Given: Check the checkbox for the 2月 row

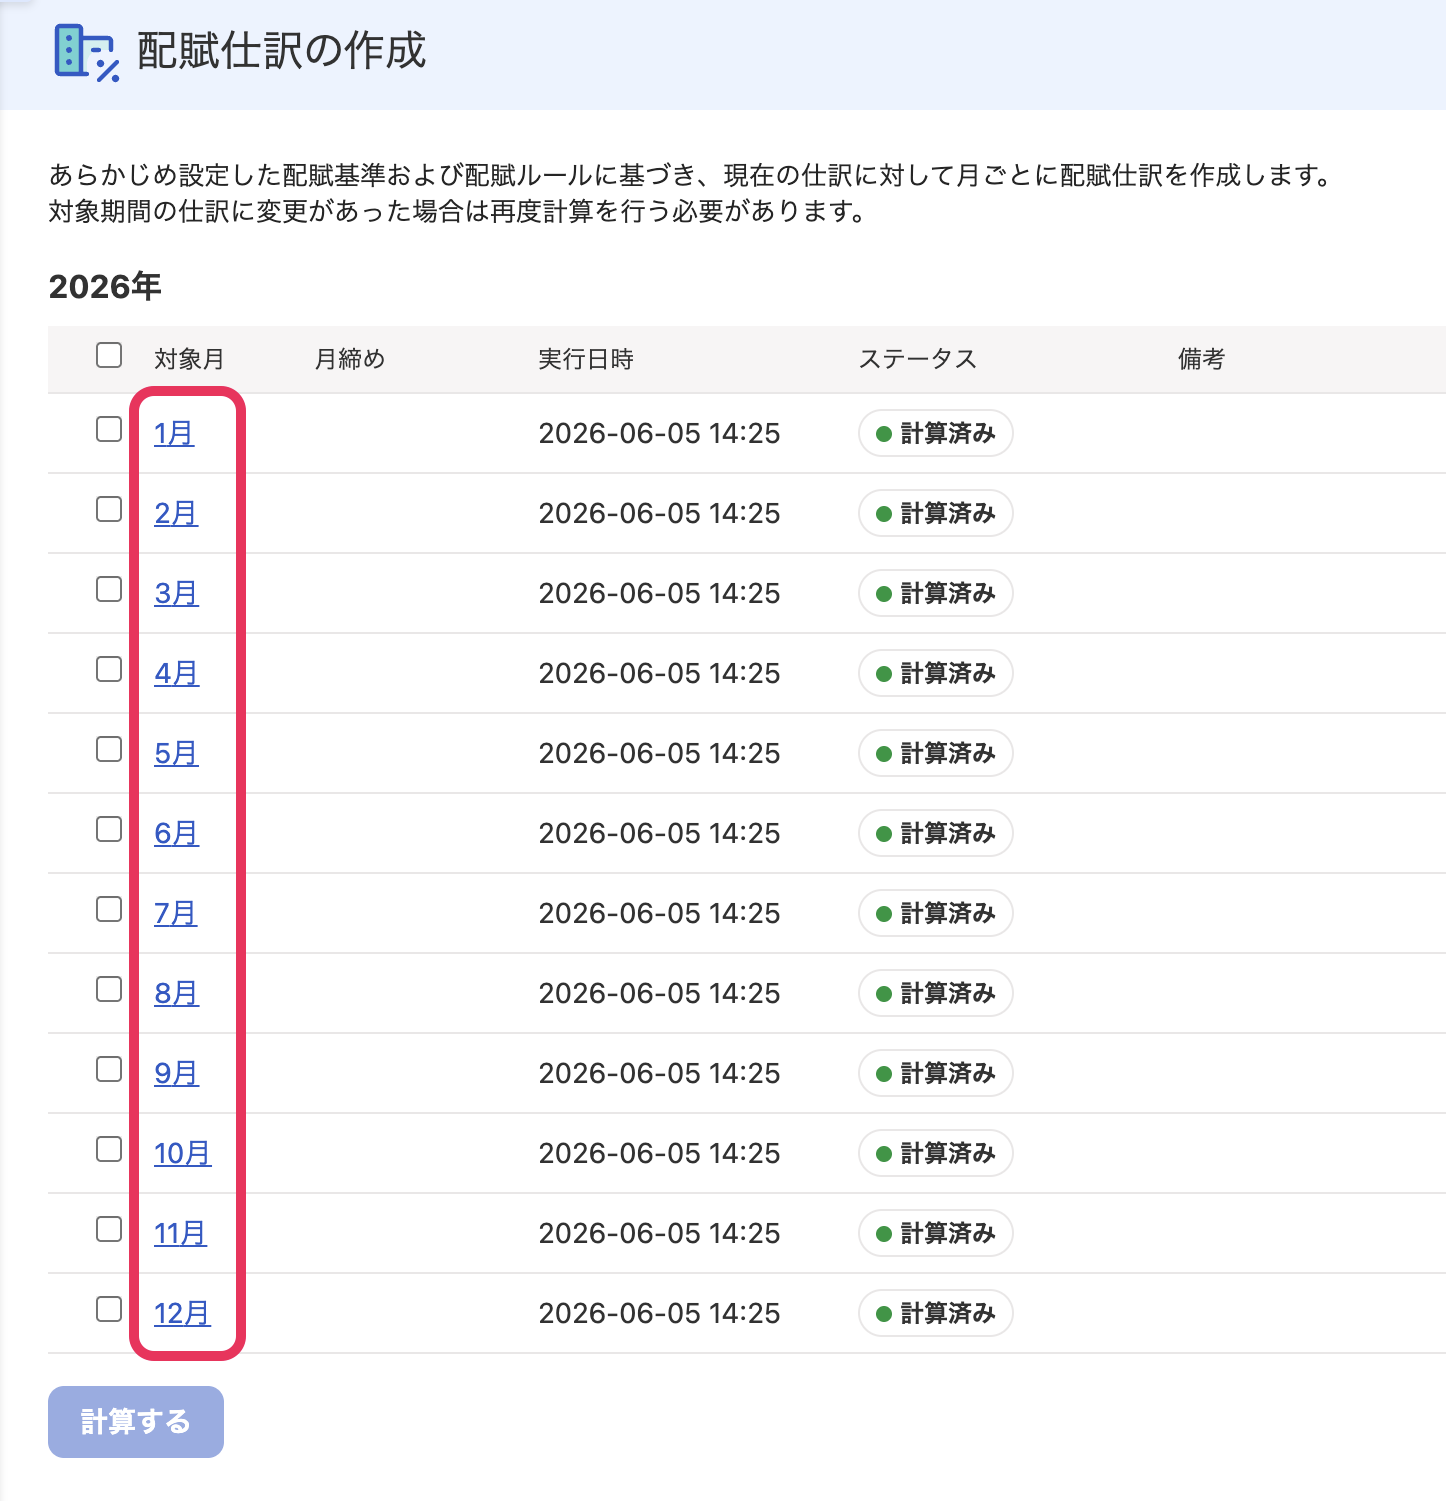Looking at the screenshot, I should [109, 509].
